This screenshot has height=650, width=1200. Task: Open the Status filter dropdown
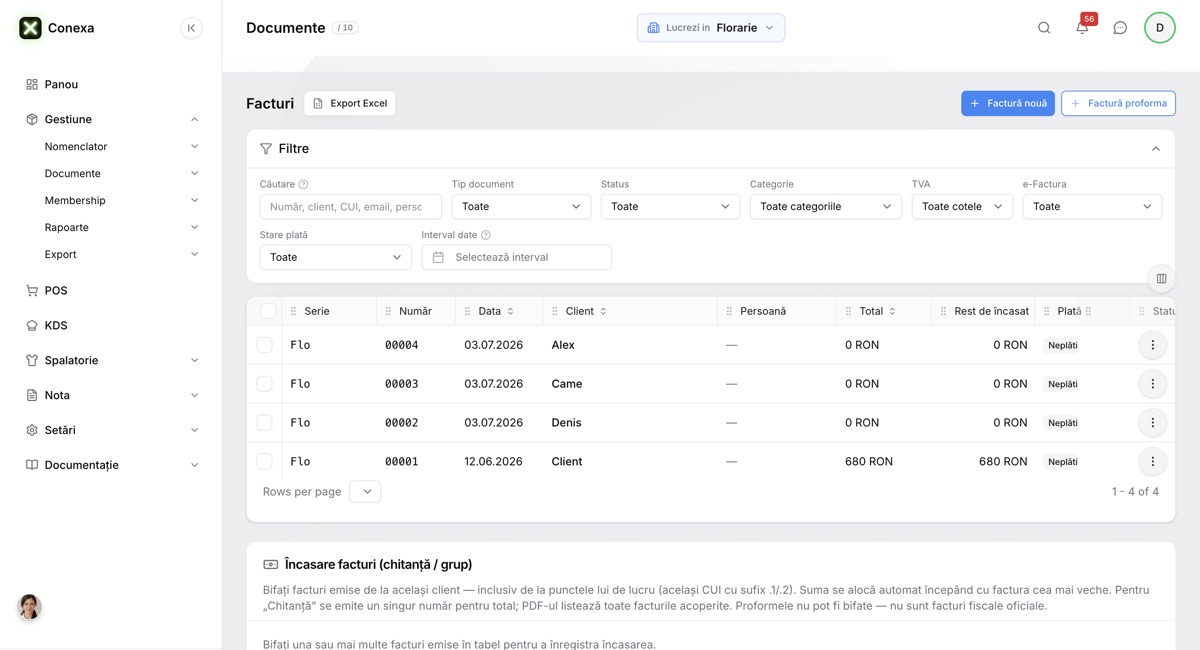(x=670, y=207)
